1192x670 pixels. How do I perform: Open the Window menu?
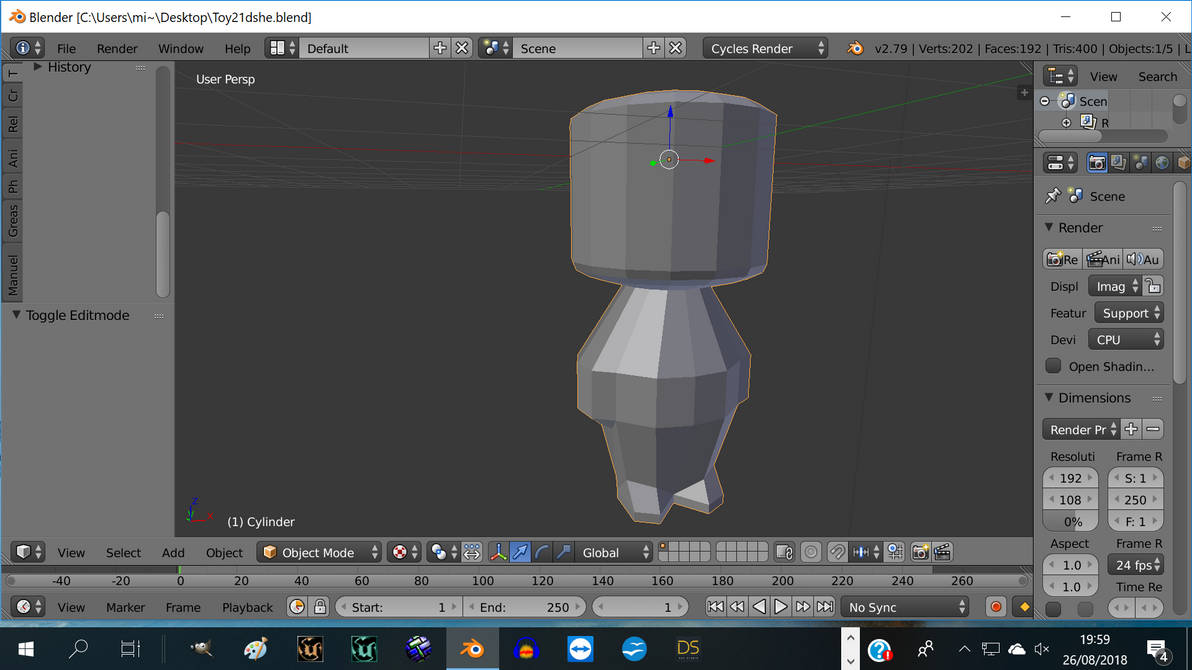point(180,48)
